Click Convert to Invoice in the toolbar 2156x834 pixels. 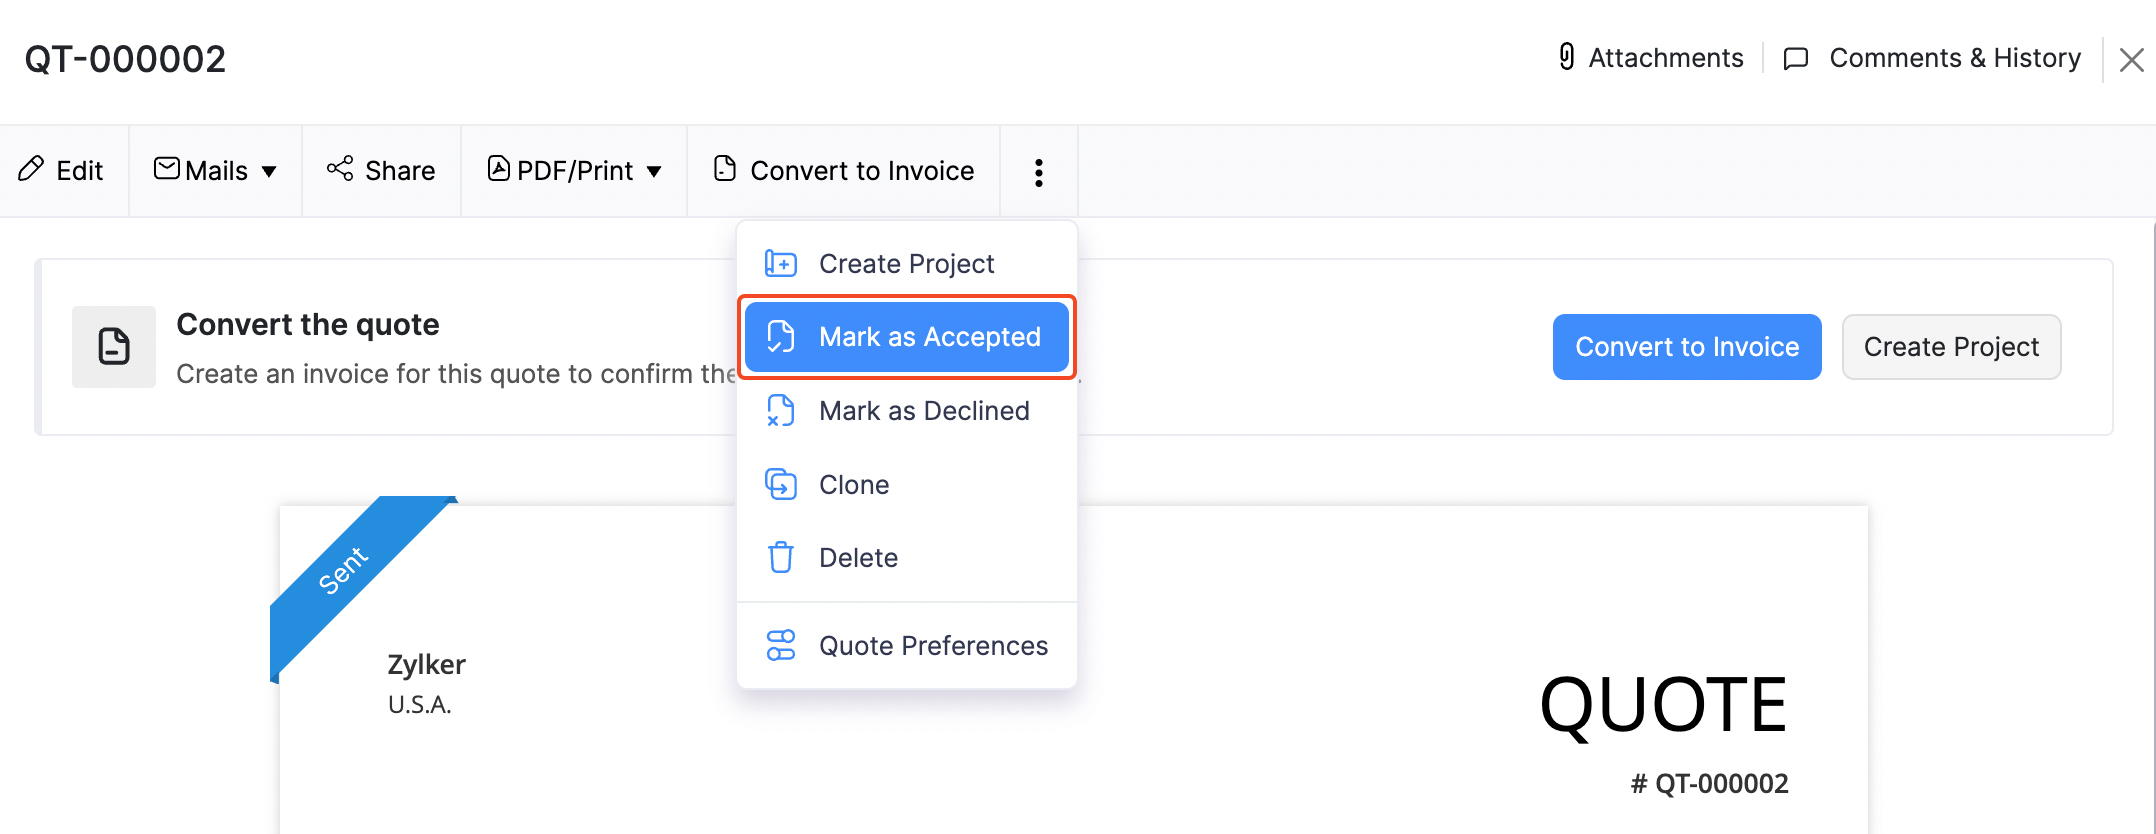(844, 171)
